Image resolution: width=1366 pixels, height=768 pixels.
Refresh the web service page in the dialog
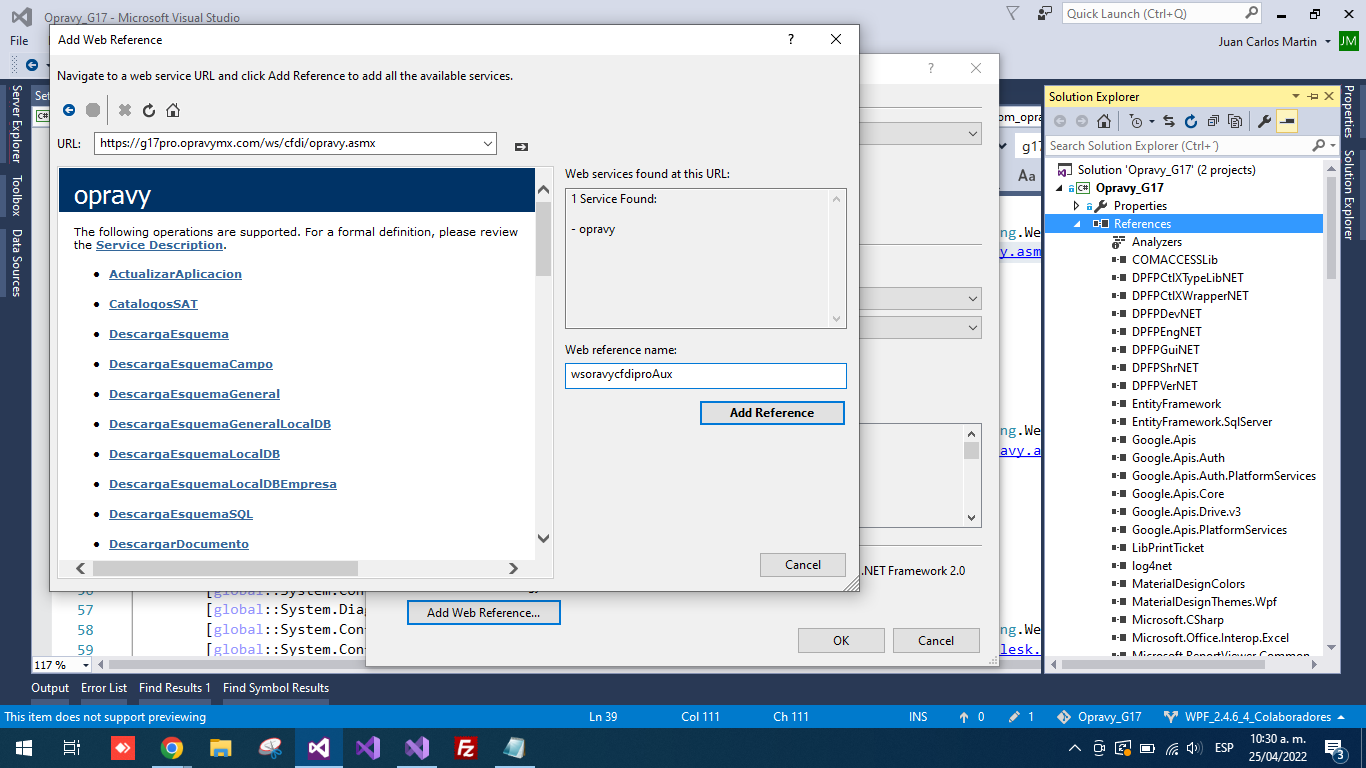[x=149, y=110]
